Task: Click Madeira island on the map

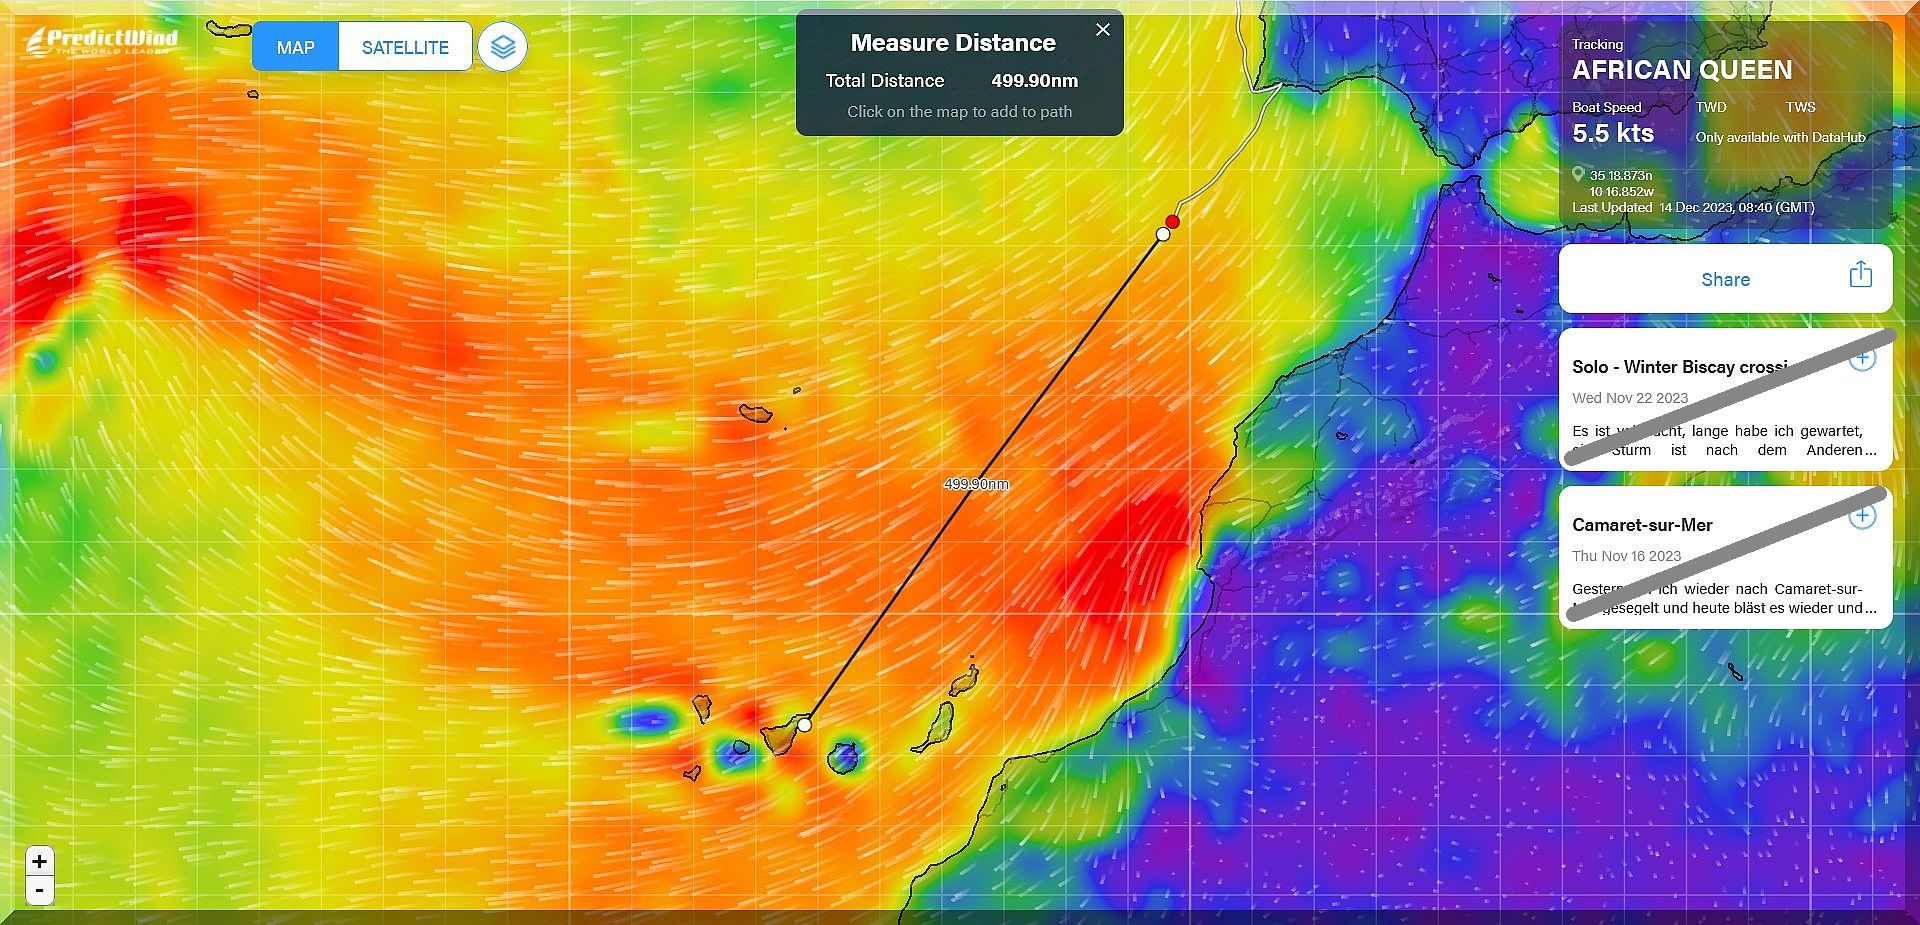Action: 756,412
